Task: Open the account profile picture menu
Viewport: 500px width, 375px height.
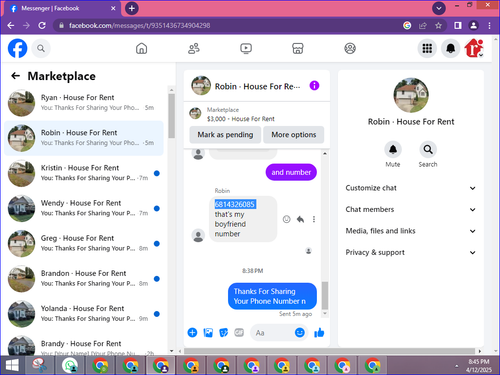Action: [474, 49]
